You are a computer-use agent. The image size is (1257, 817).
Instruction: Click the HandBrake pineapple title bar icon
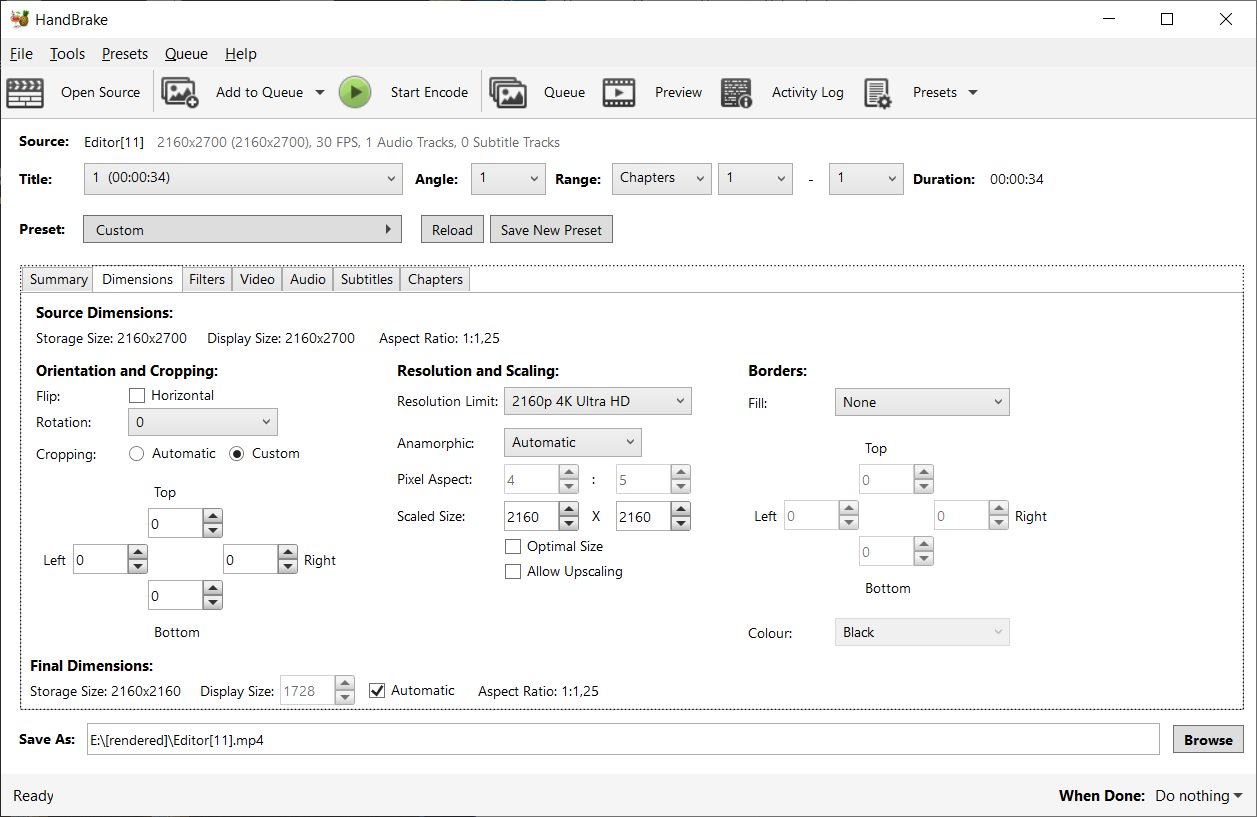(x=19, y=18)
